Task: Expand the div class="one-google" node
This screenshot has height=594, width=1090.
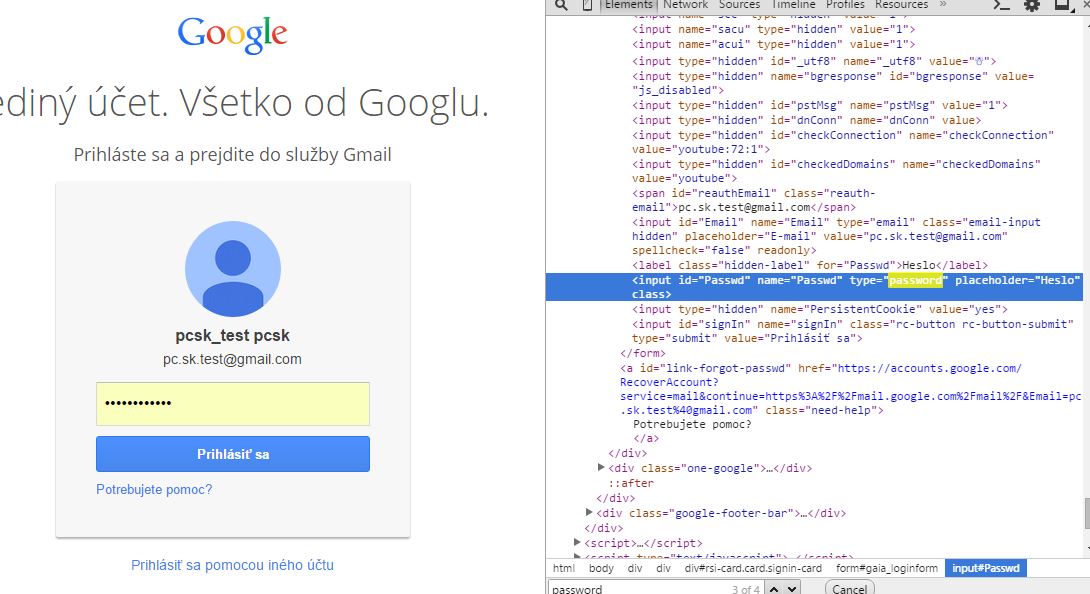Action: point(601,467)
